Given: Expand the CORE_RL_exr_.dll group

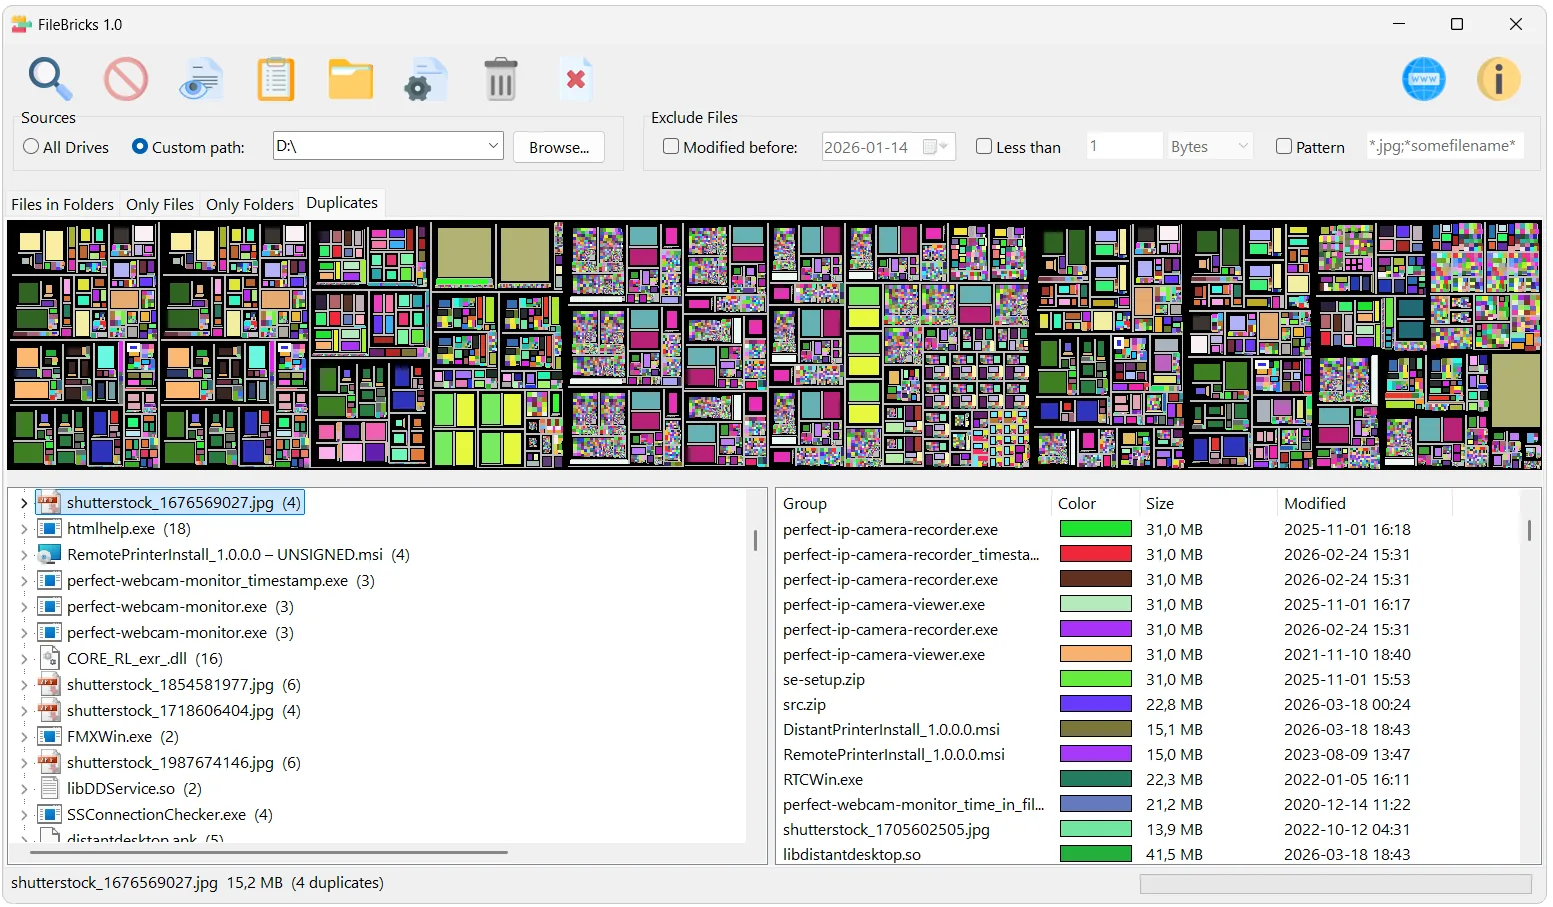Looking at the screenshot, I should pyautogui.click(x=24, y=659).
